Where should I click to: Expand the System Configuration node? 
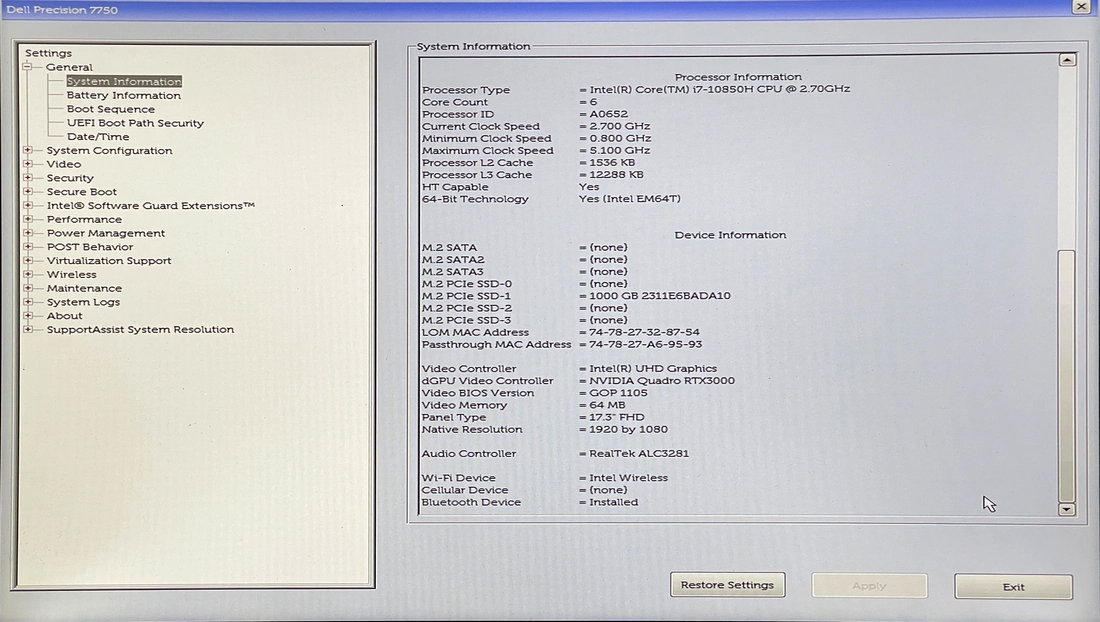[x=28, y=151]
